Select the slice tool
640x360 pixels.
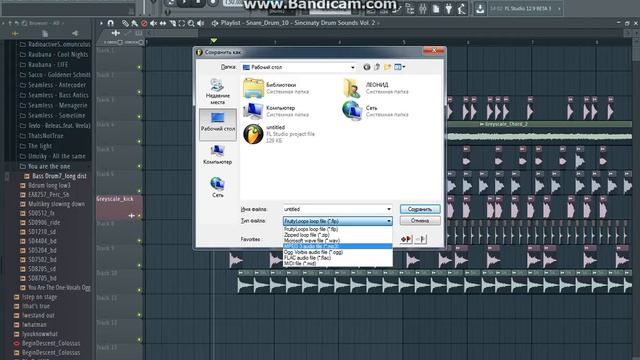tap(173, 23)
